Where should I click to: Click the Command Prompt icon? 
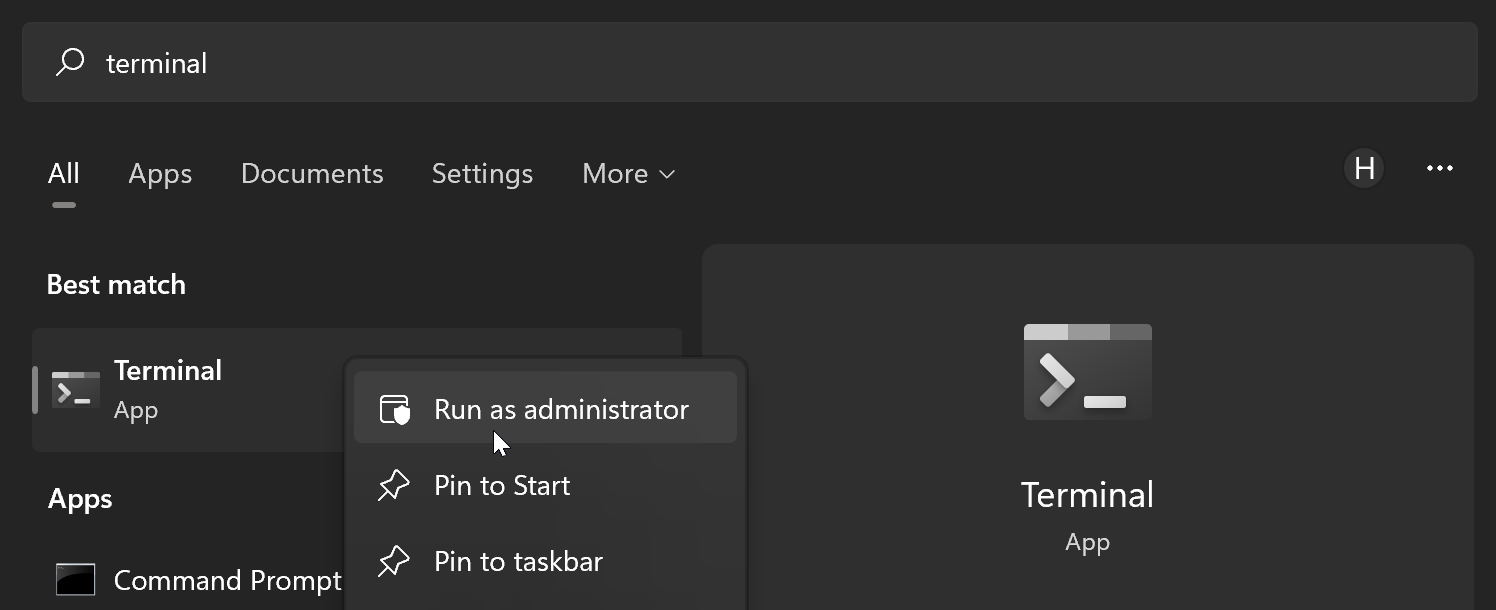(76, 580)
